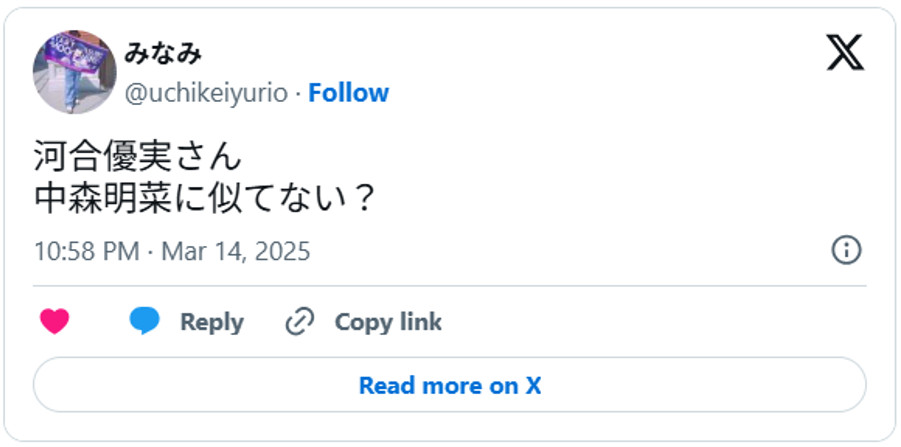Open the info circle icon
901x447 pixels.
(846, 250)
